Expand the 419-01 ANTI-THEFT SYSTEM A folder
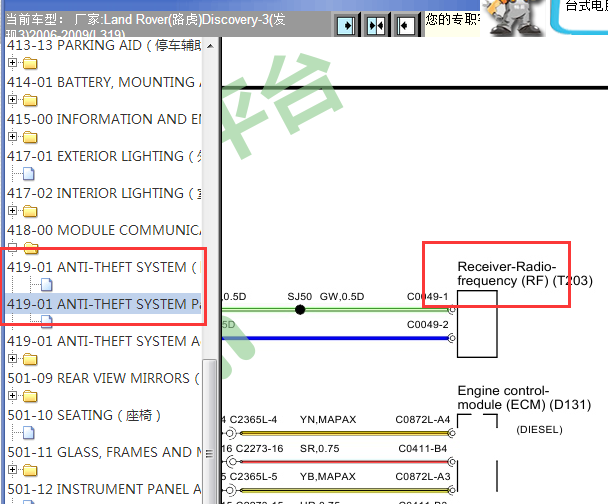The image size is (608, 504). pyautogui.click(x=12, y=359)
